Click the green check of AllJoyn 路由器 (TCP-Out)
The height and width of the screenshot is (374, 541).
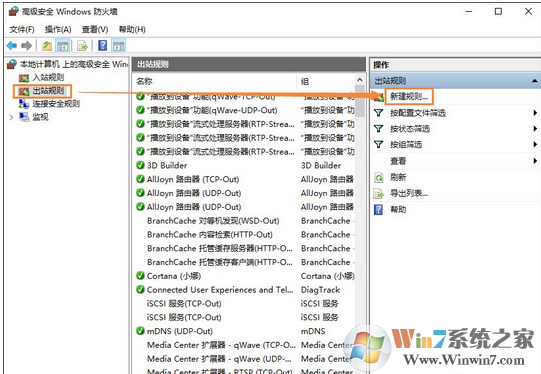[x=140, y=179]
